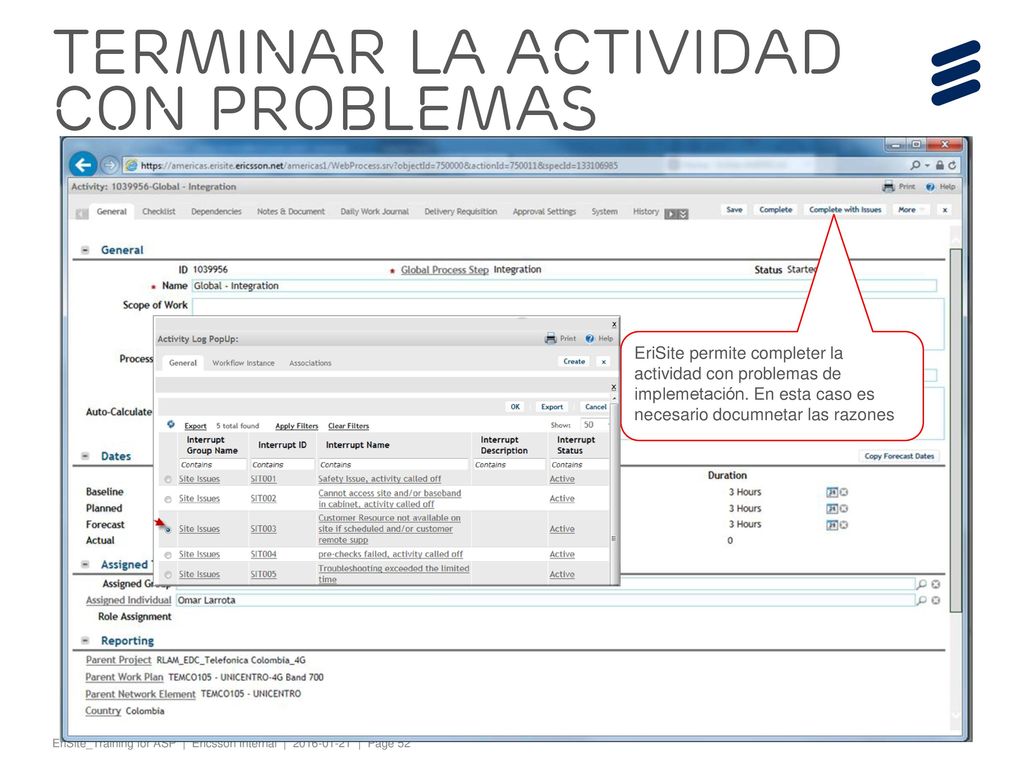Open Help in Activity Log PopUp
Screen dimensions: 1024x768
point(599,338)
